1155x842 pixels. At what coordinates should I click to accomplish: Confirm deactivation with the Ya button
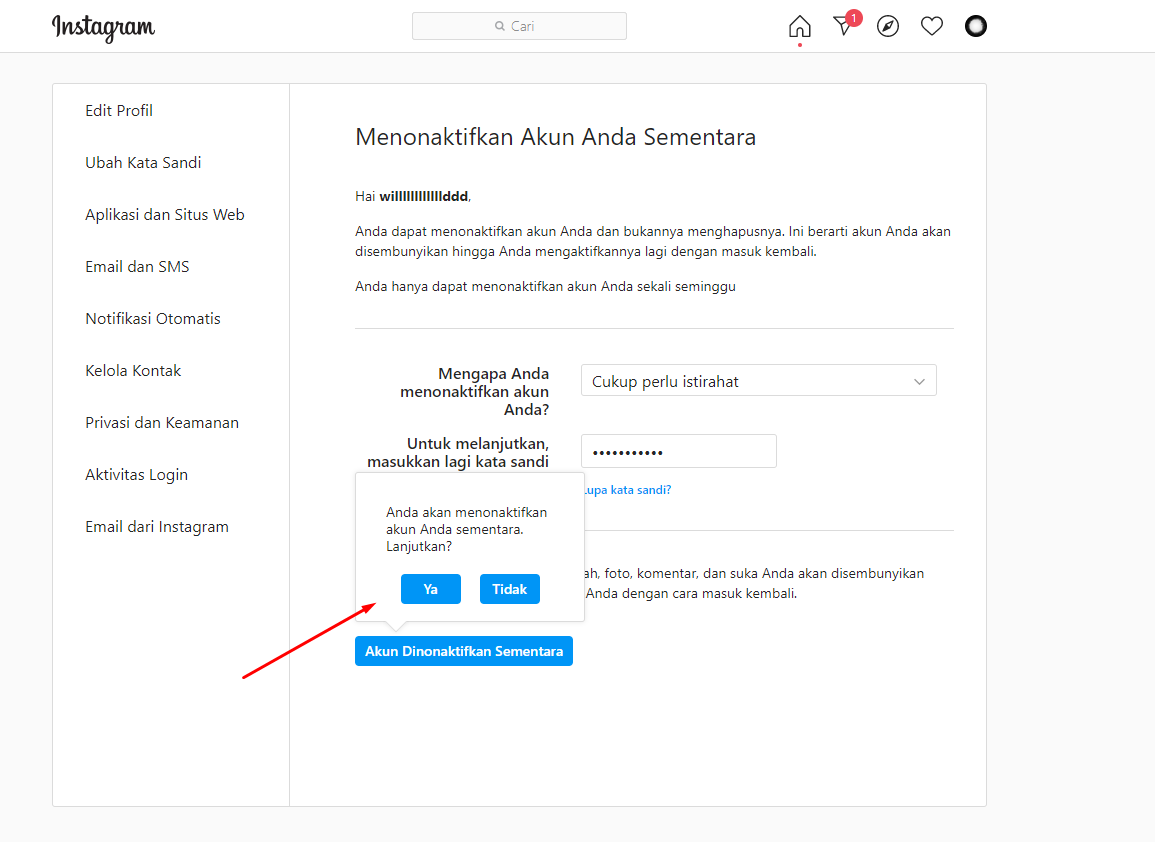point(430,589)
